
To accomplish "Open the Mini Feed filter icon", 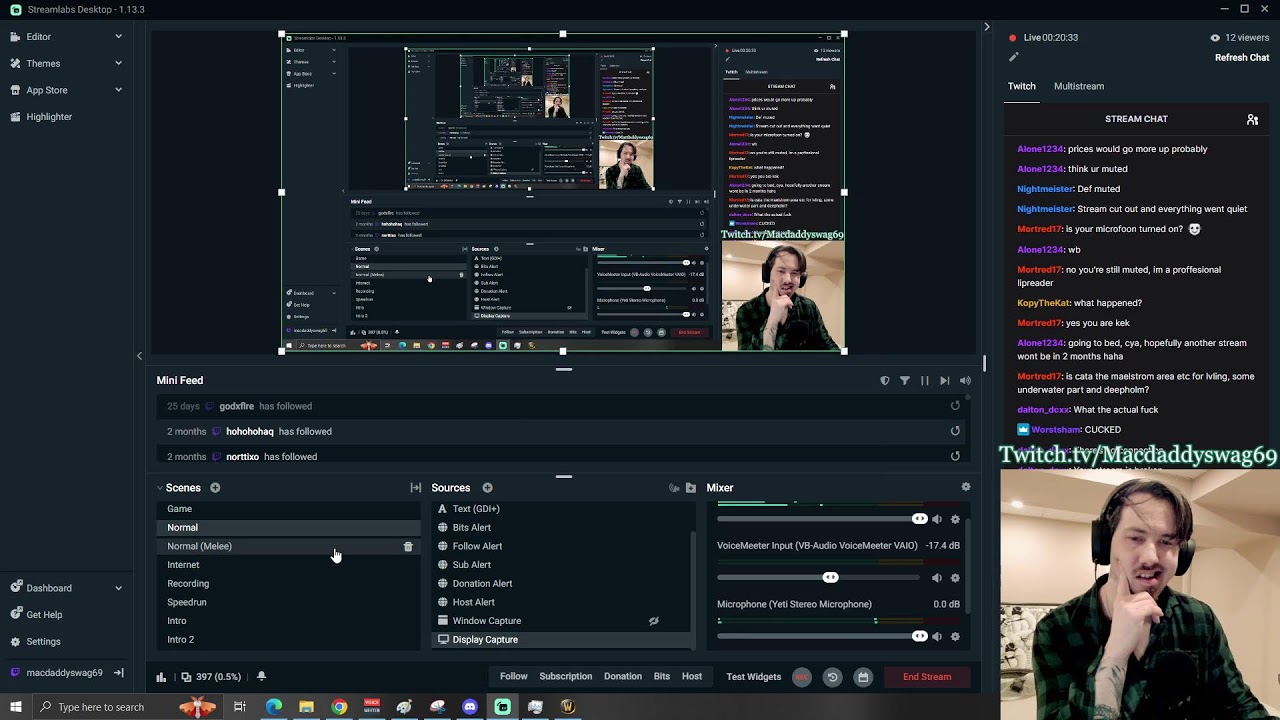I will [904, 381].
